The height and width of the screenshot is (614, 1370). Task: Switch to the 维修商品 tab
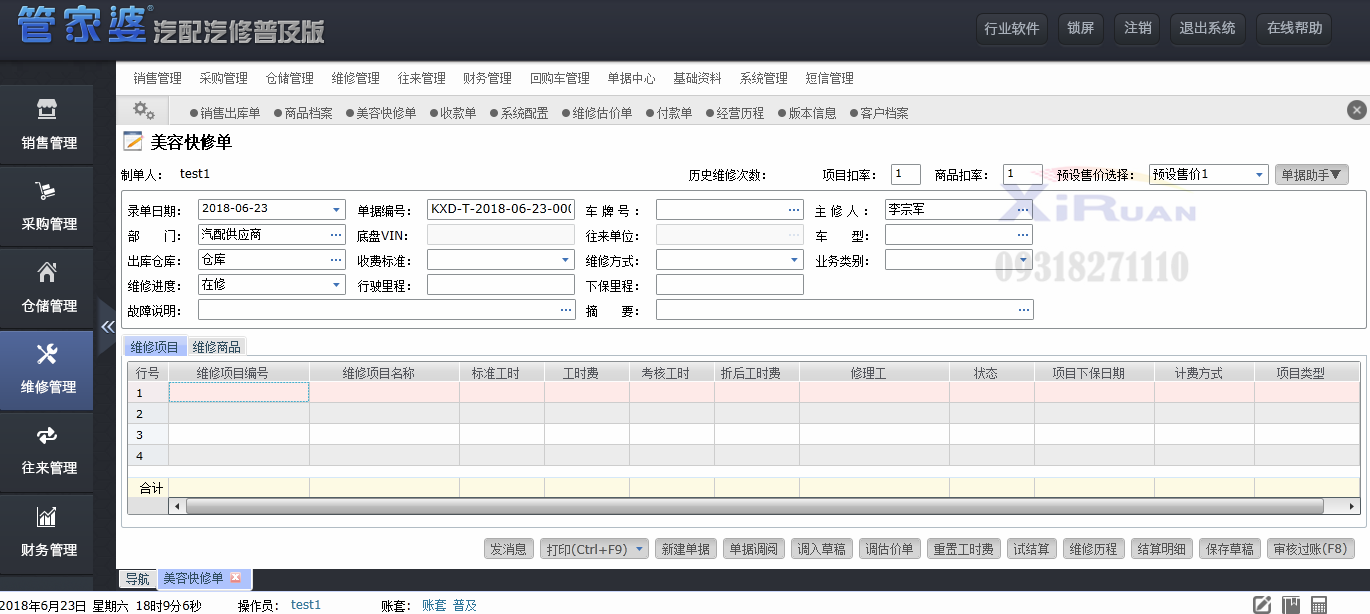click(x=216, y=347)
